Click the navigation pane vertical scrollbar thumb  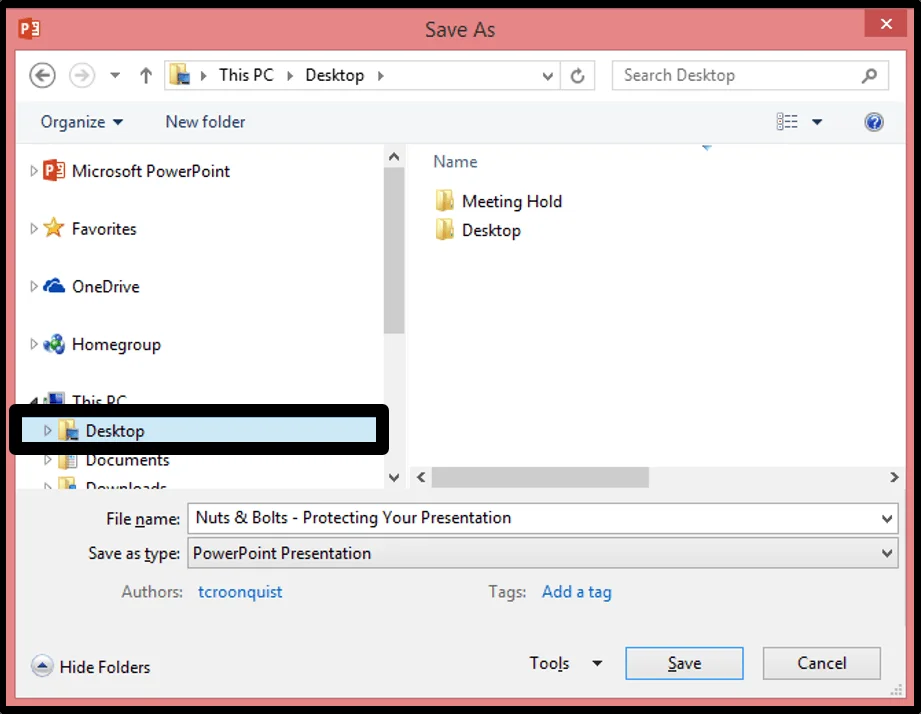(x=394, y=251)
